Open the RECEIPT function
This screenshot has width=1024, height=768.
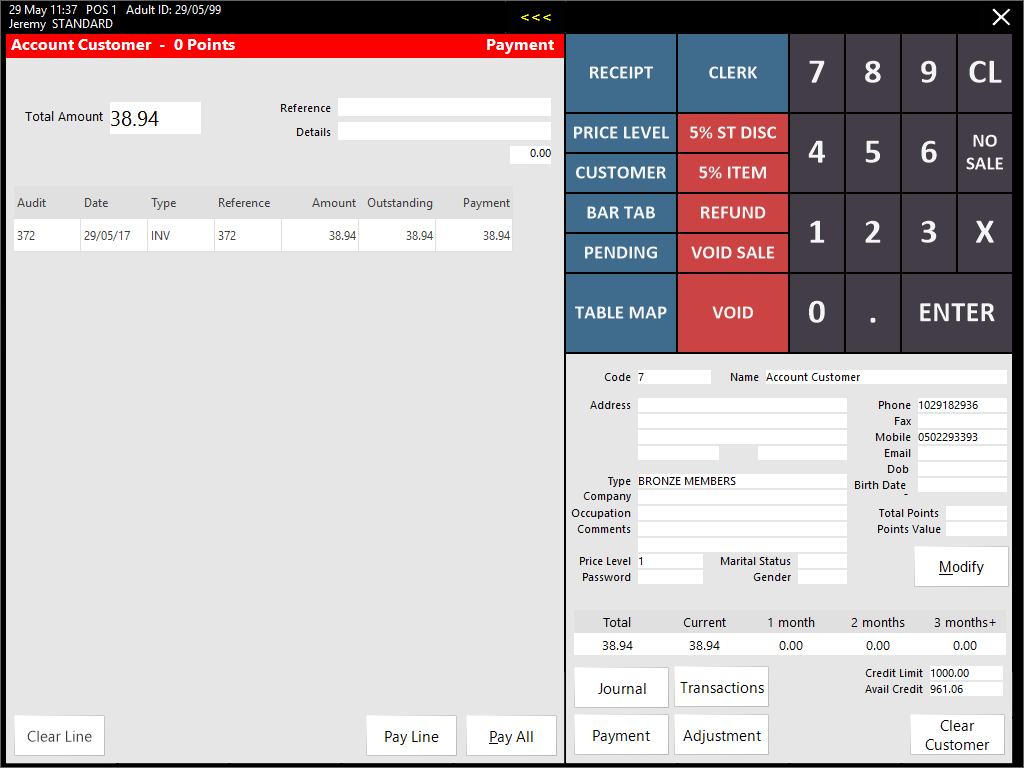tap(620, 73)
